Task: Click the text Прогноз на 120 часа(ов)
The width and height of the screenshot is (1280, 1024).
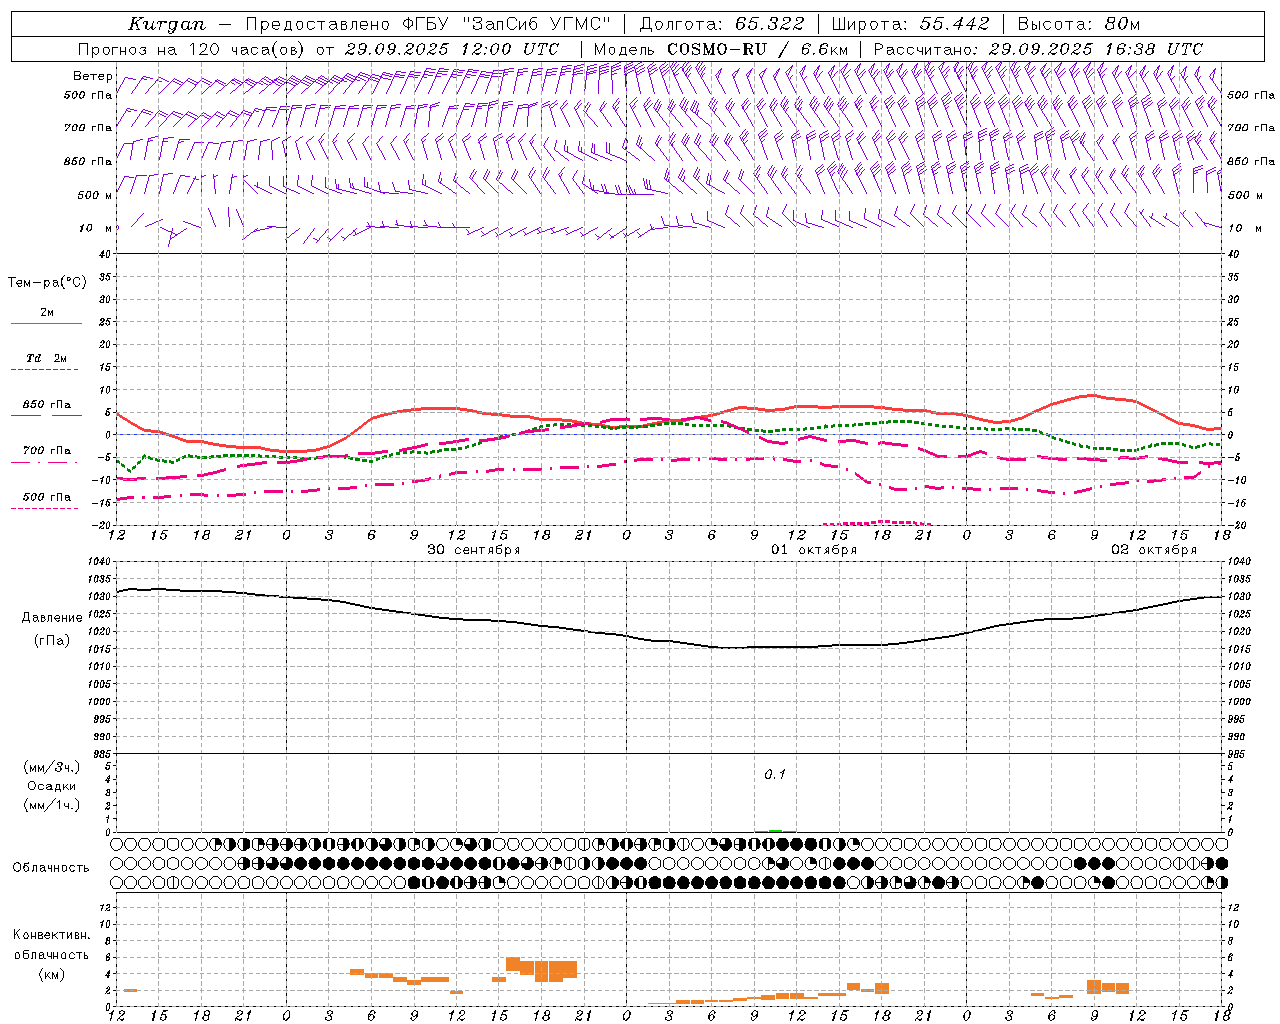Action: click(x=192, y=49)
